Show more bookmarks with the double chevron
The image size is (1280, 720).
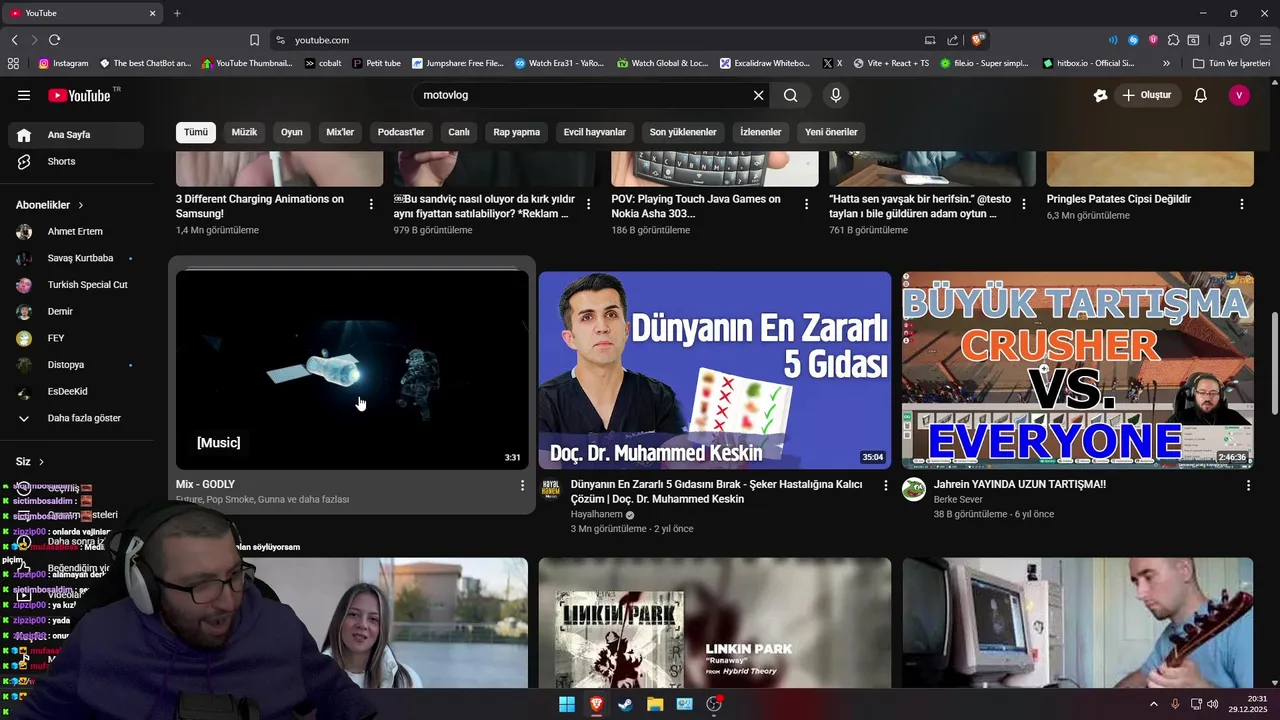[1166, 63]
